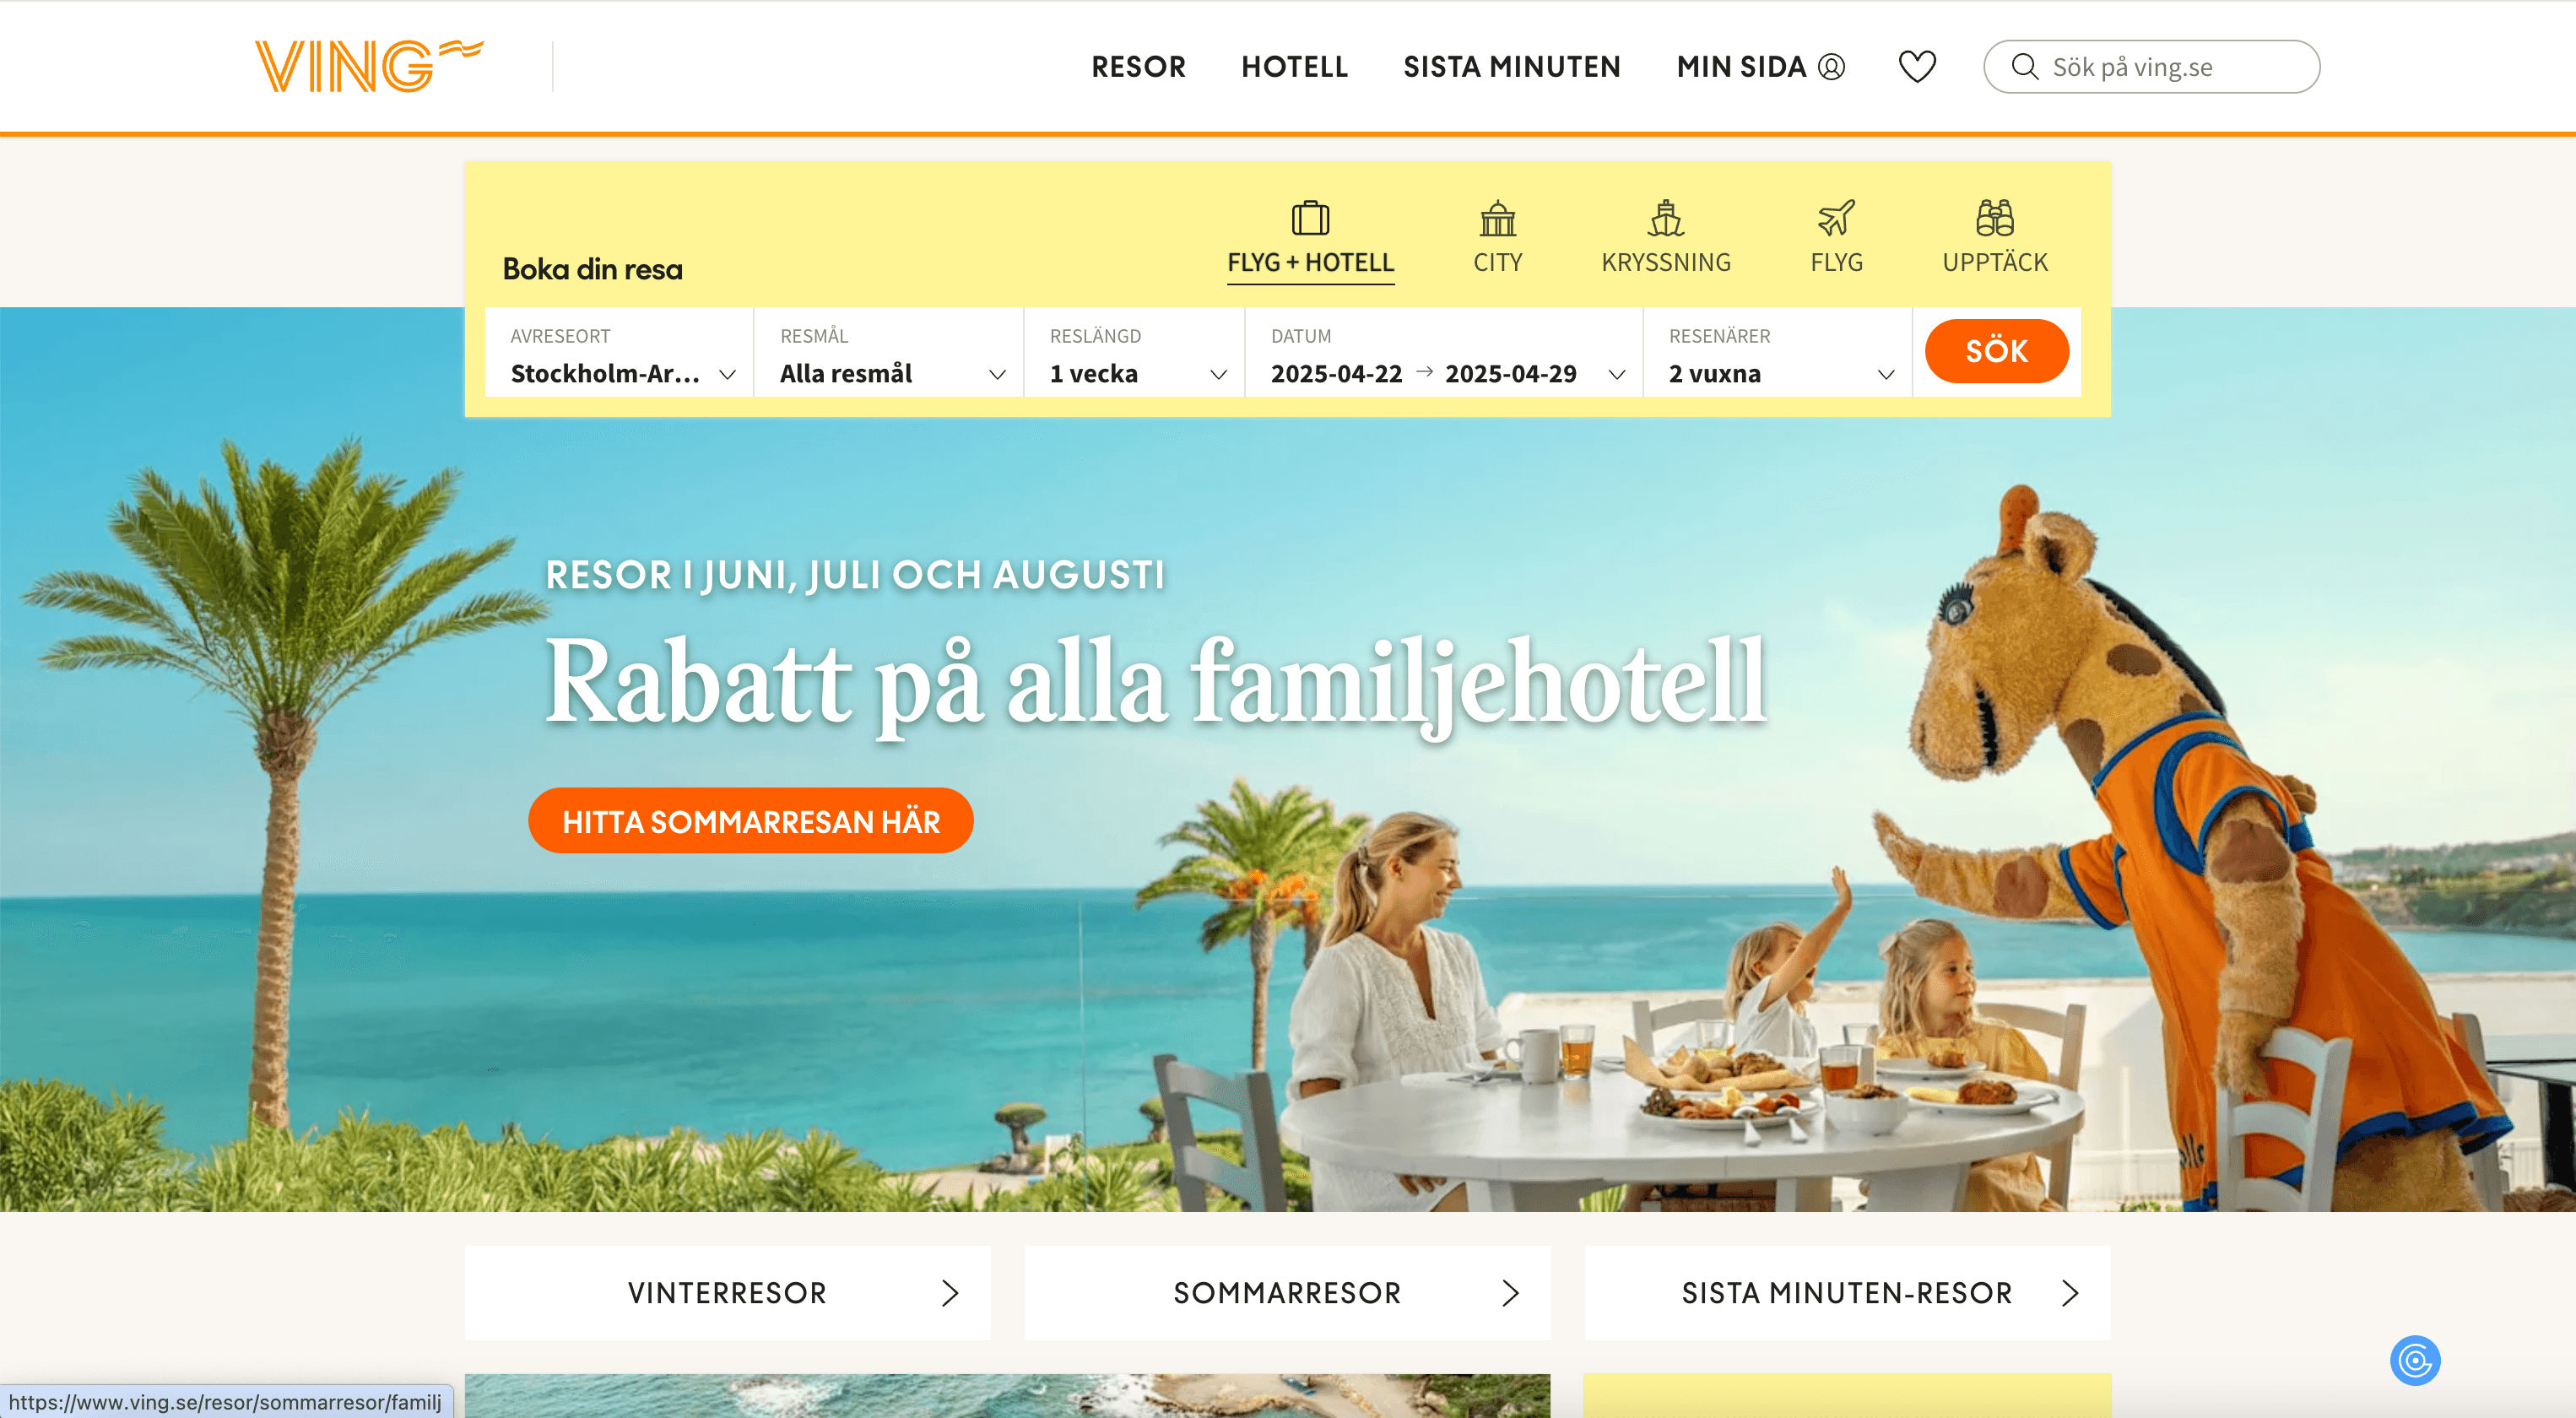The height and width of the screenshot is (1418, 2576).
Task: Click the Ving logo
Action: tap(369, 66)
